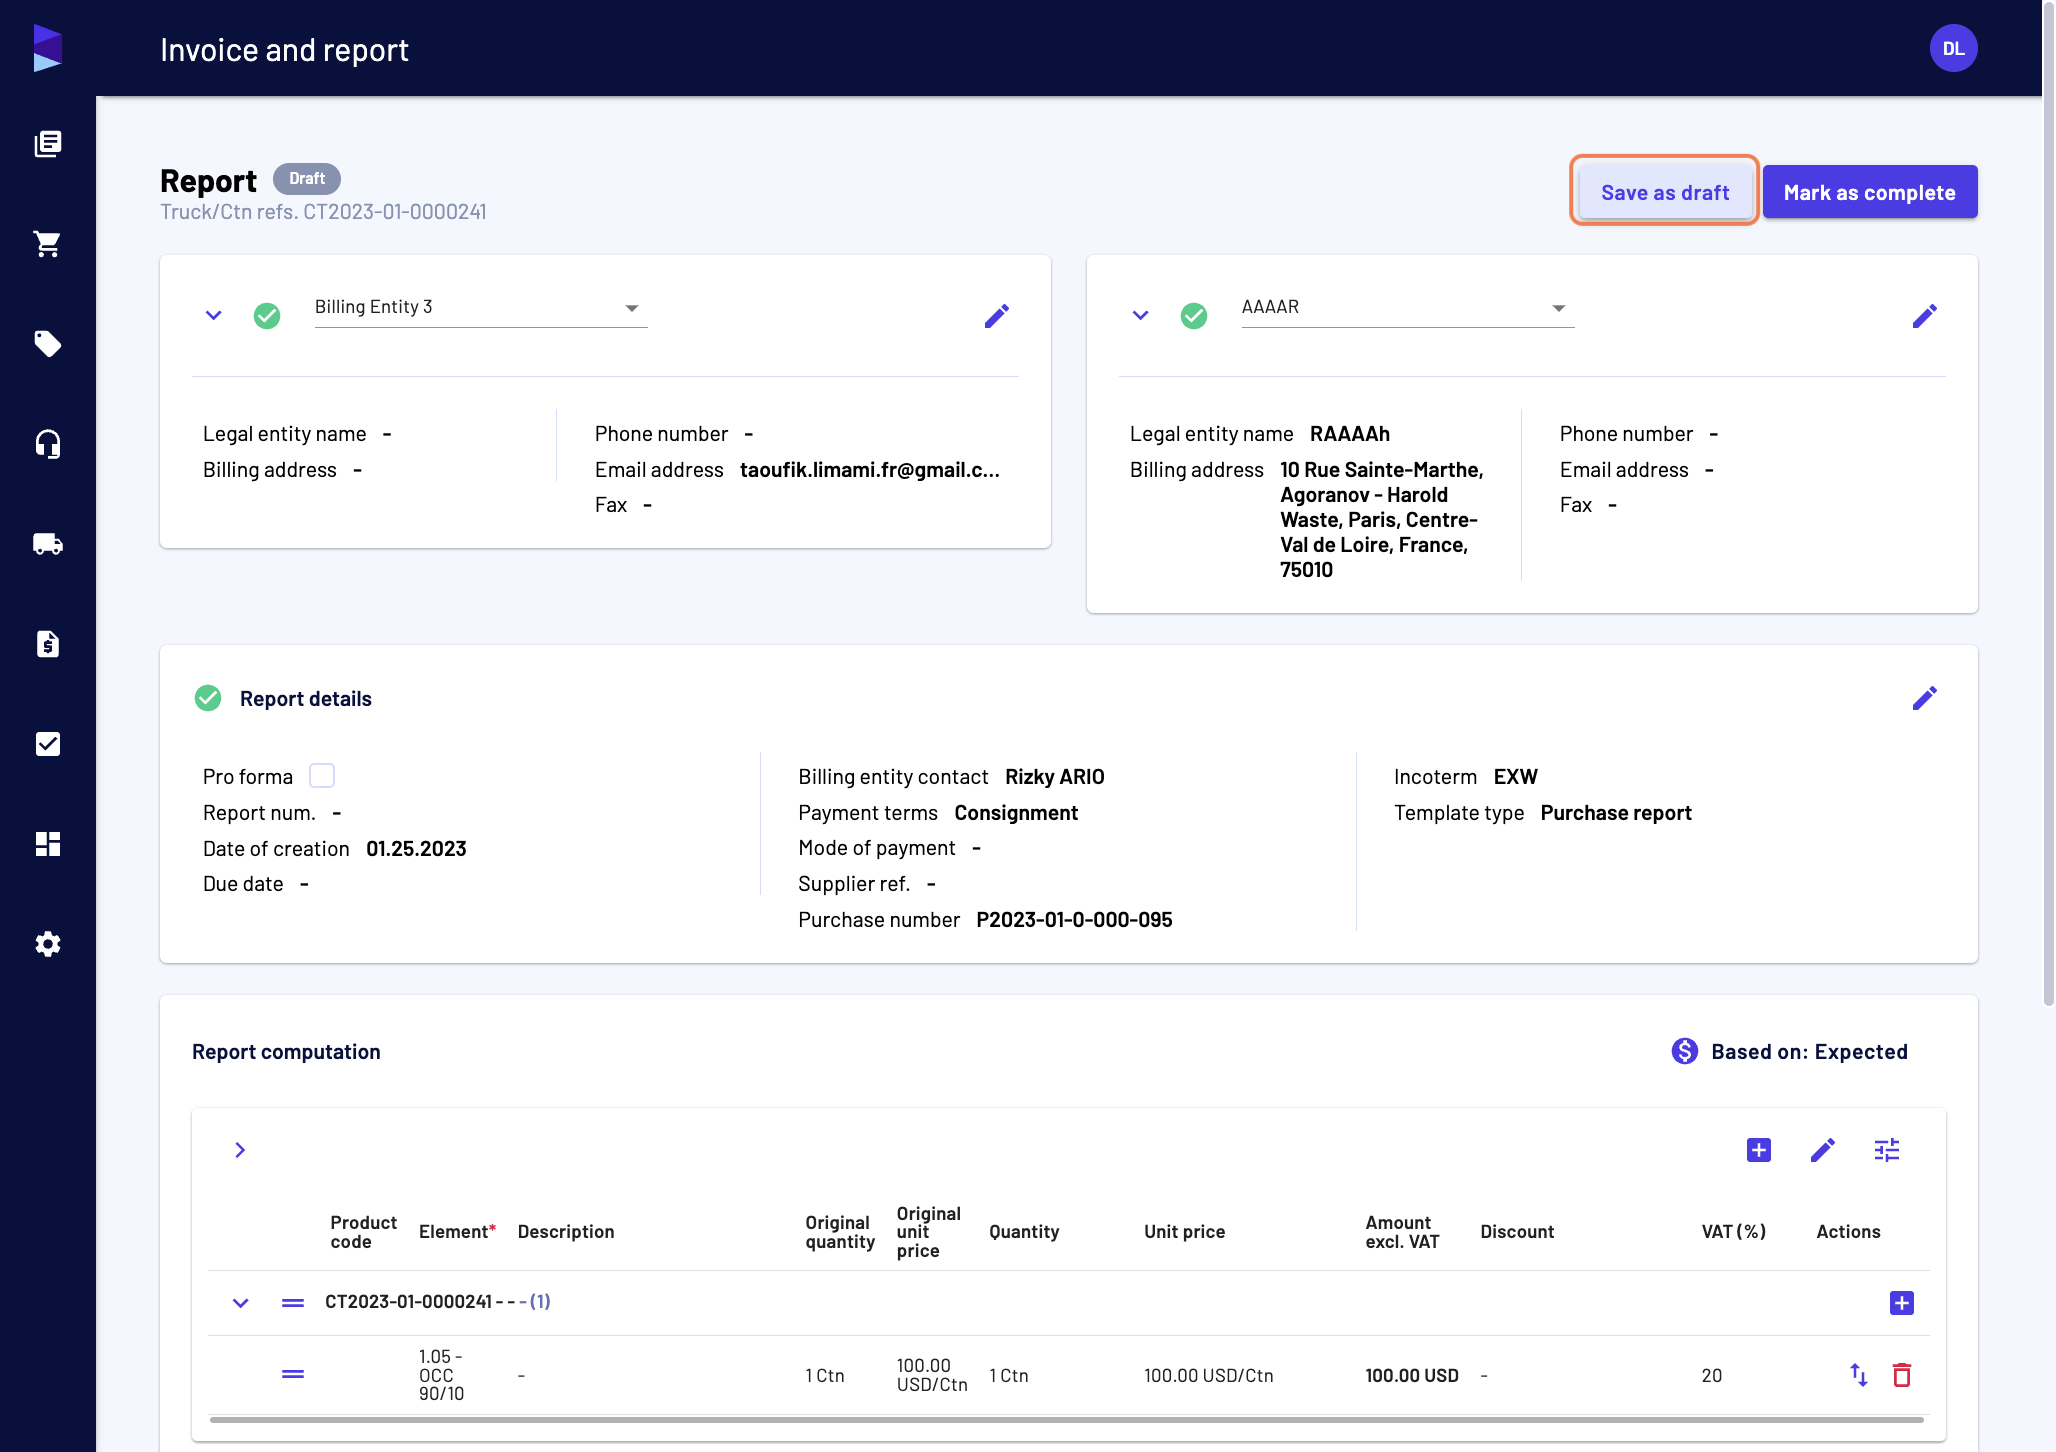Click Mark as complete button
Screen dimensions: 2056x1452
coord(1870,192)
